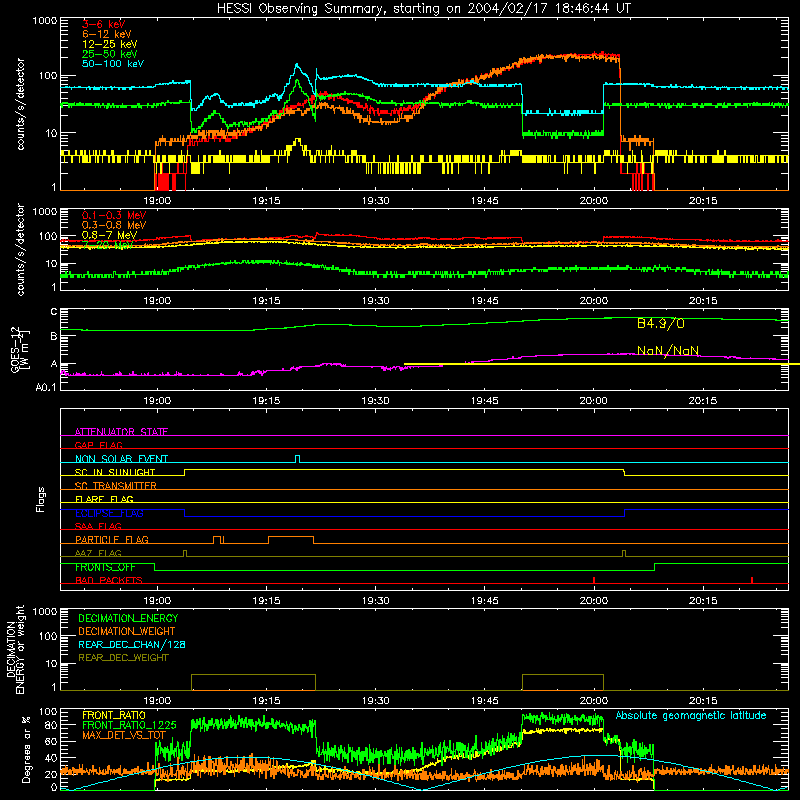The width and height of the screenshot is (800, 800).
Task: Click the '0.8-7 MeV' legend entry
Action: click(x=109, y=235)
